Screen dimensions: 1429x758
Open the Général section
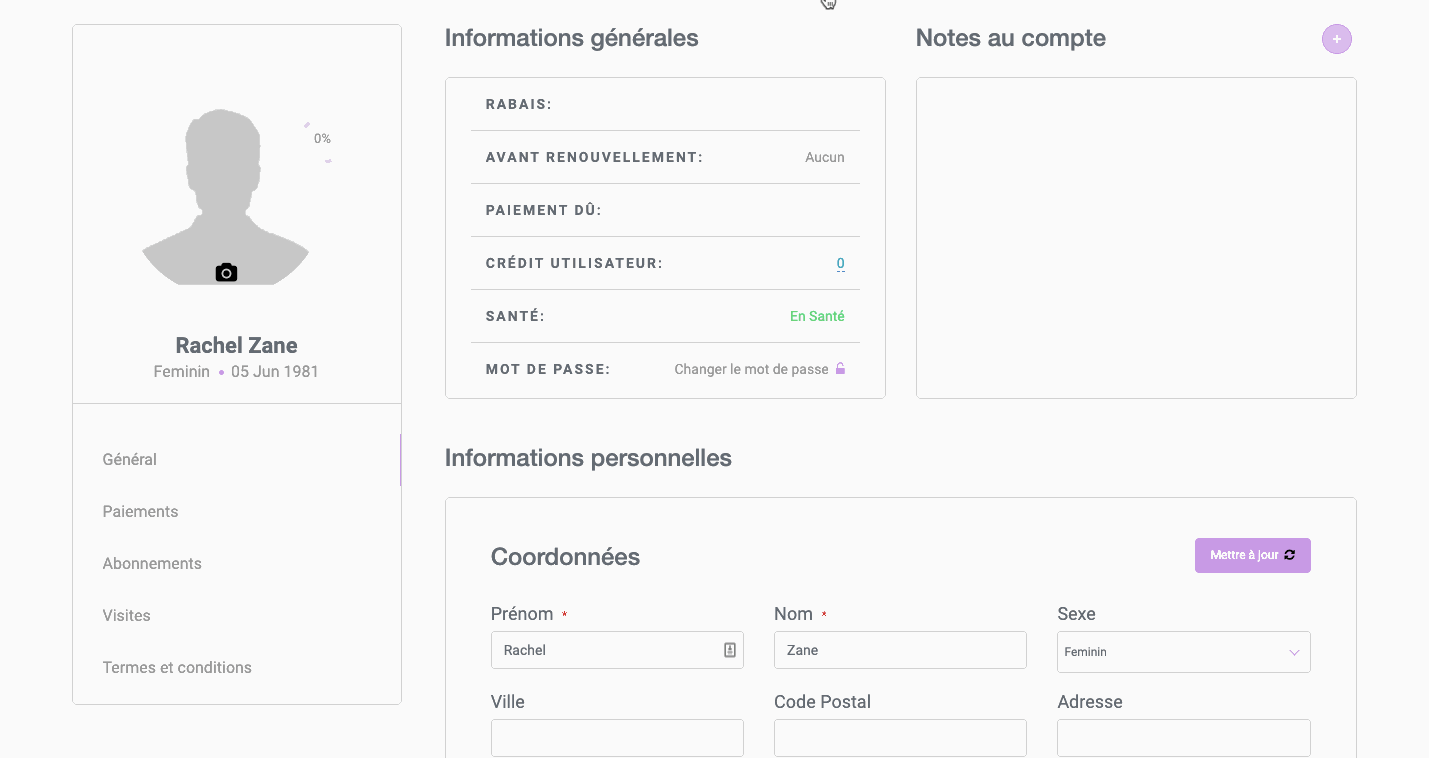click(x=130, y=460)
